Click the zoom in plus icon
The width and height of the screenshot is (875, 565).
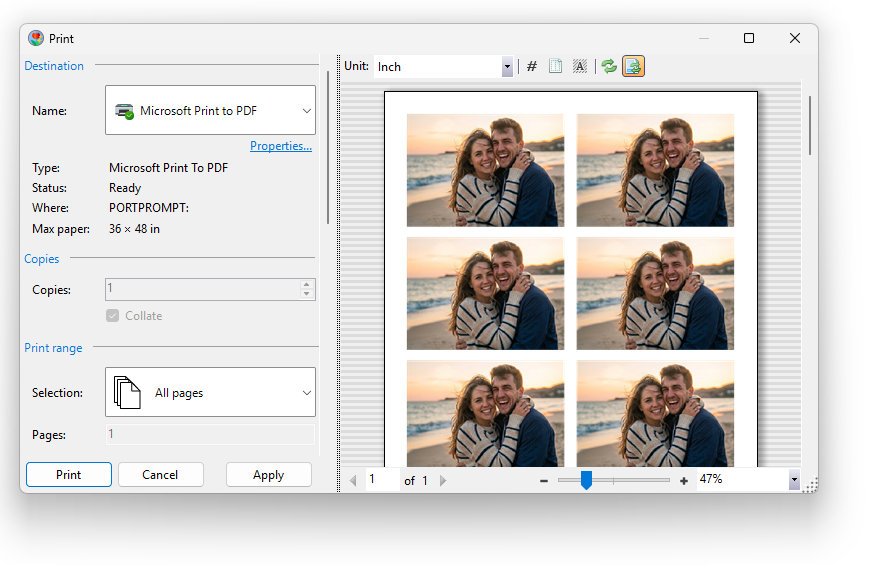pos(684,481)
